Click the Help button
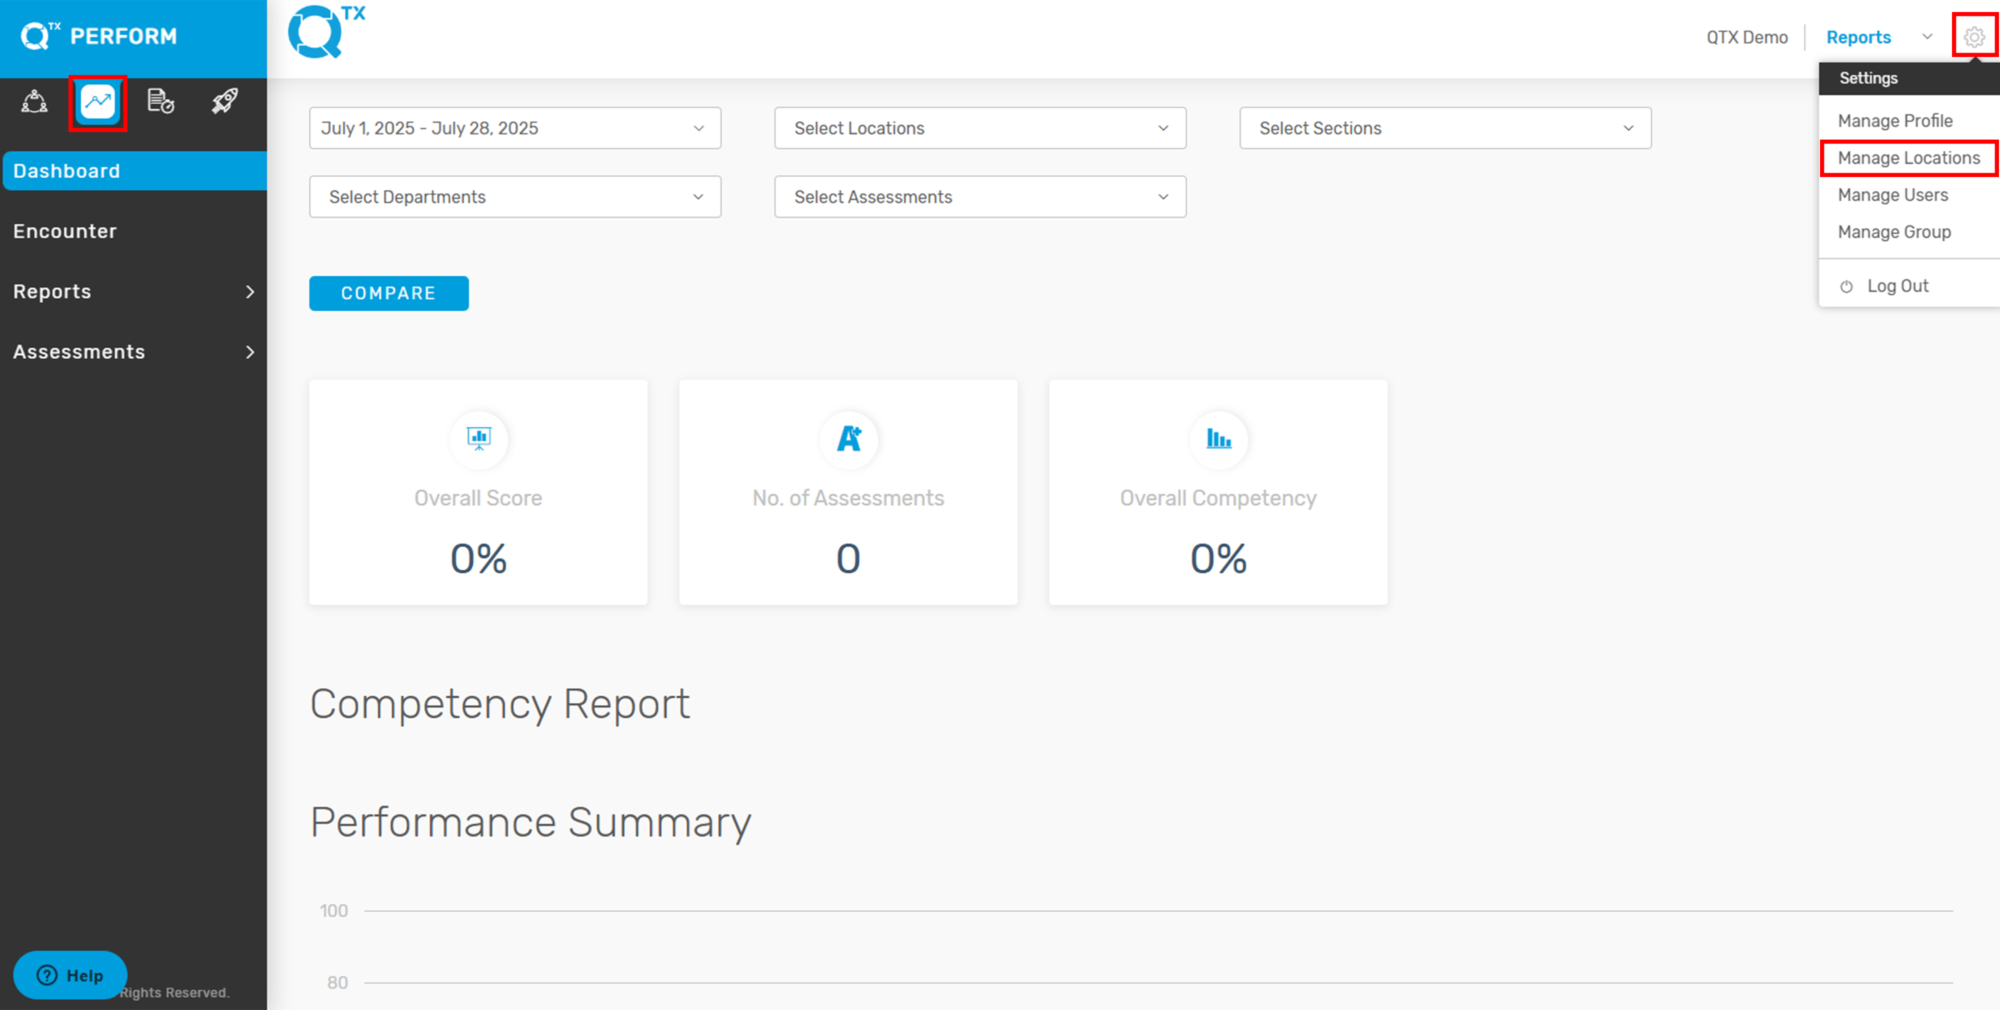The width and height of the screenshot is (2000, 1010). click(x=70, y=975)
